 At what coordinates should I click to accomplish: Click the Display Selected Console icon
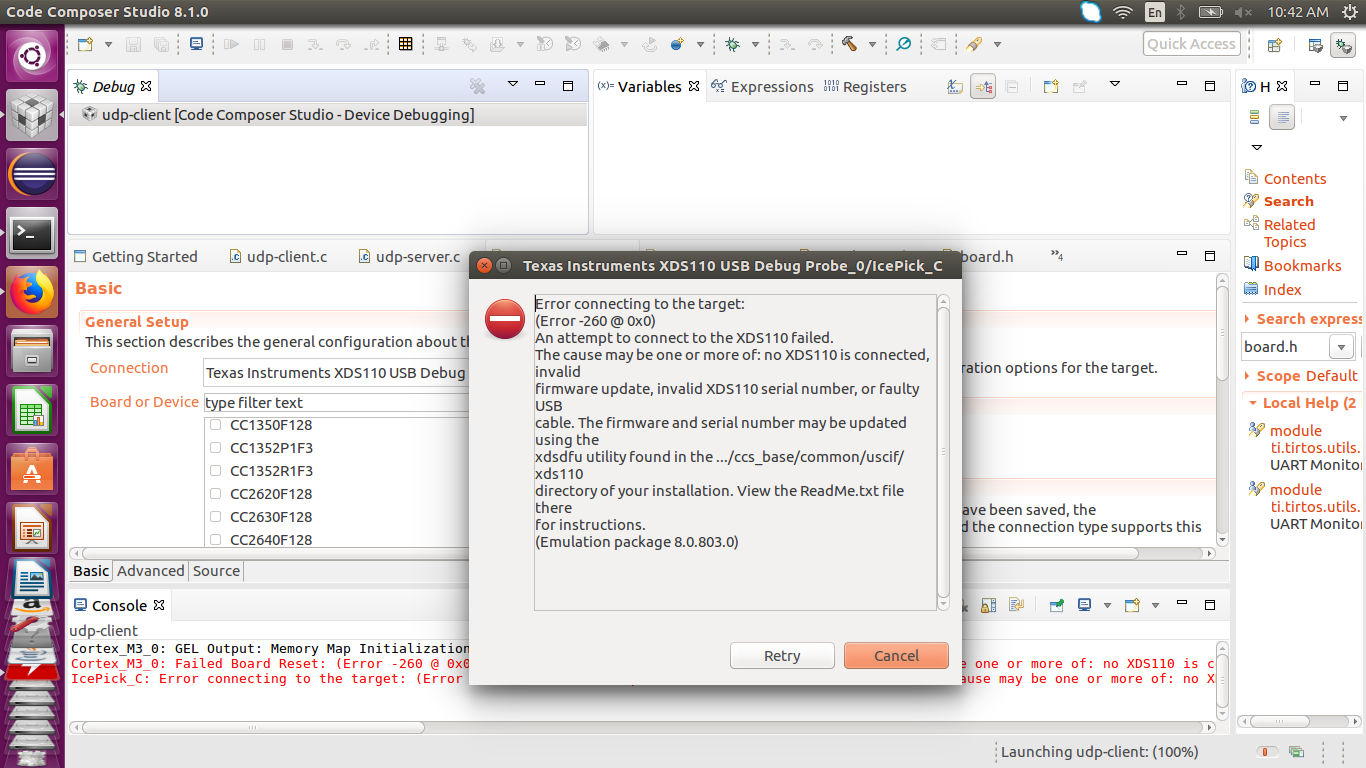pos(1085,605)
